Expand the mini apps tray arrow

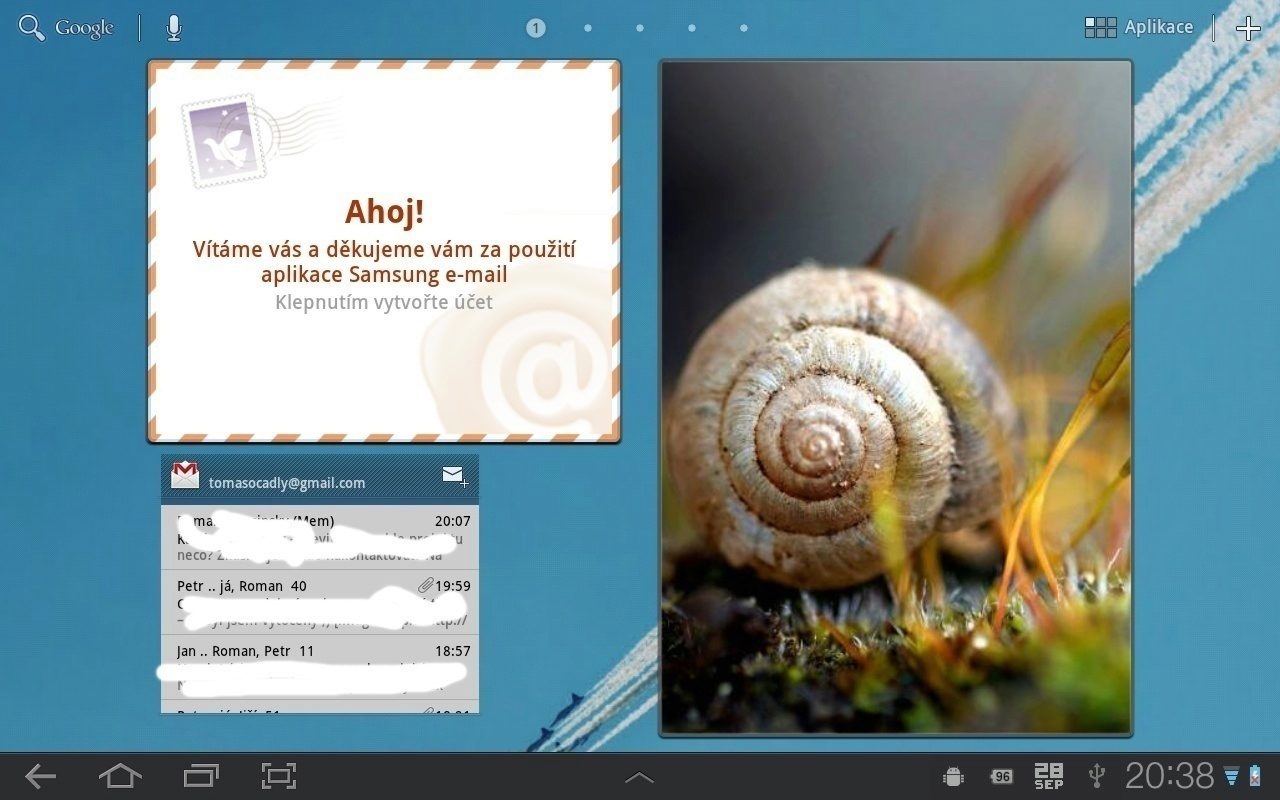639,777
